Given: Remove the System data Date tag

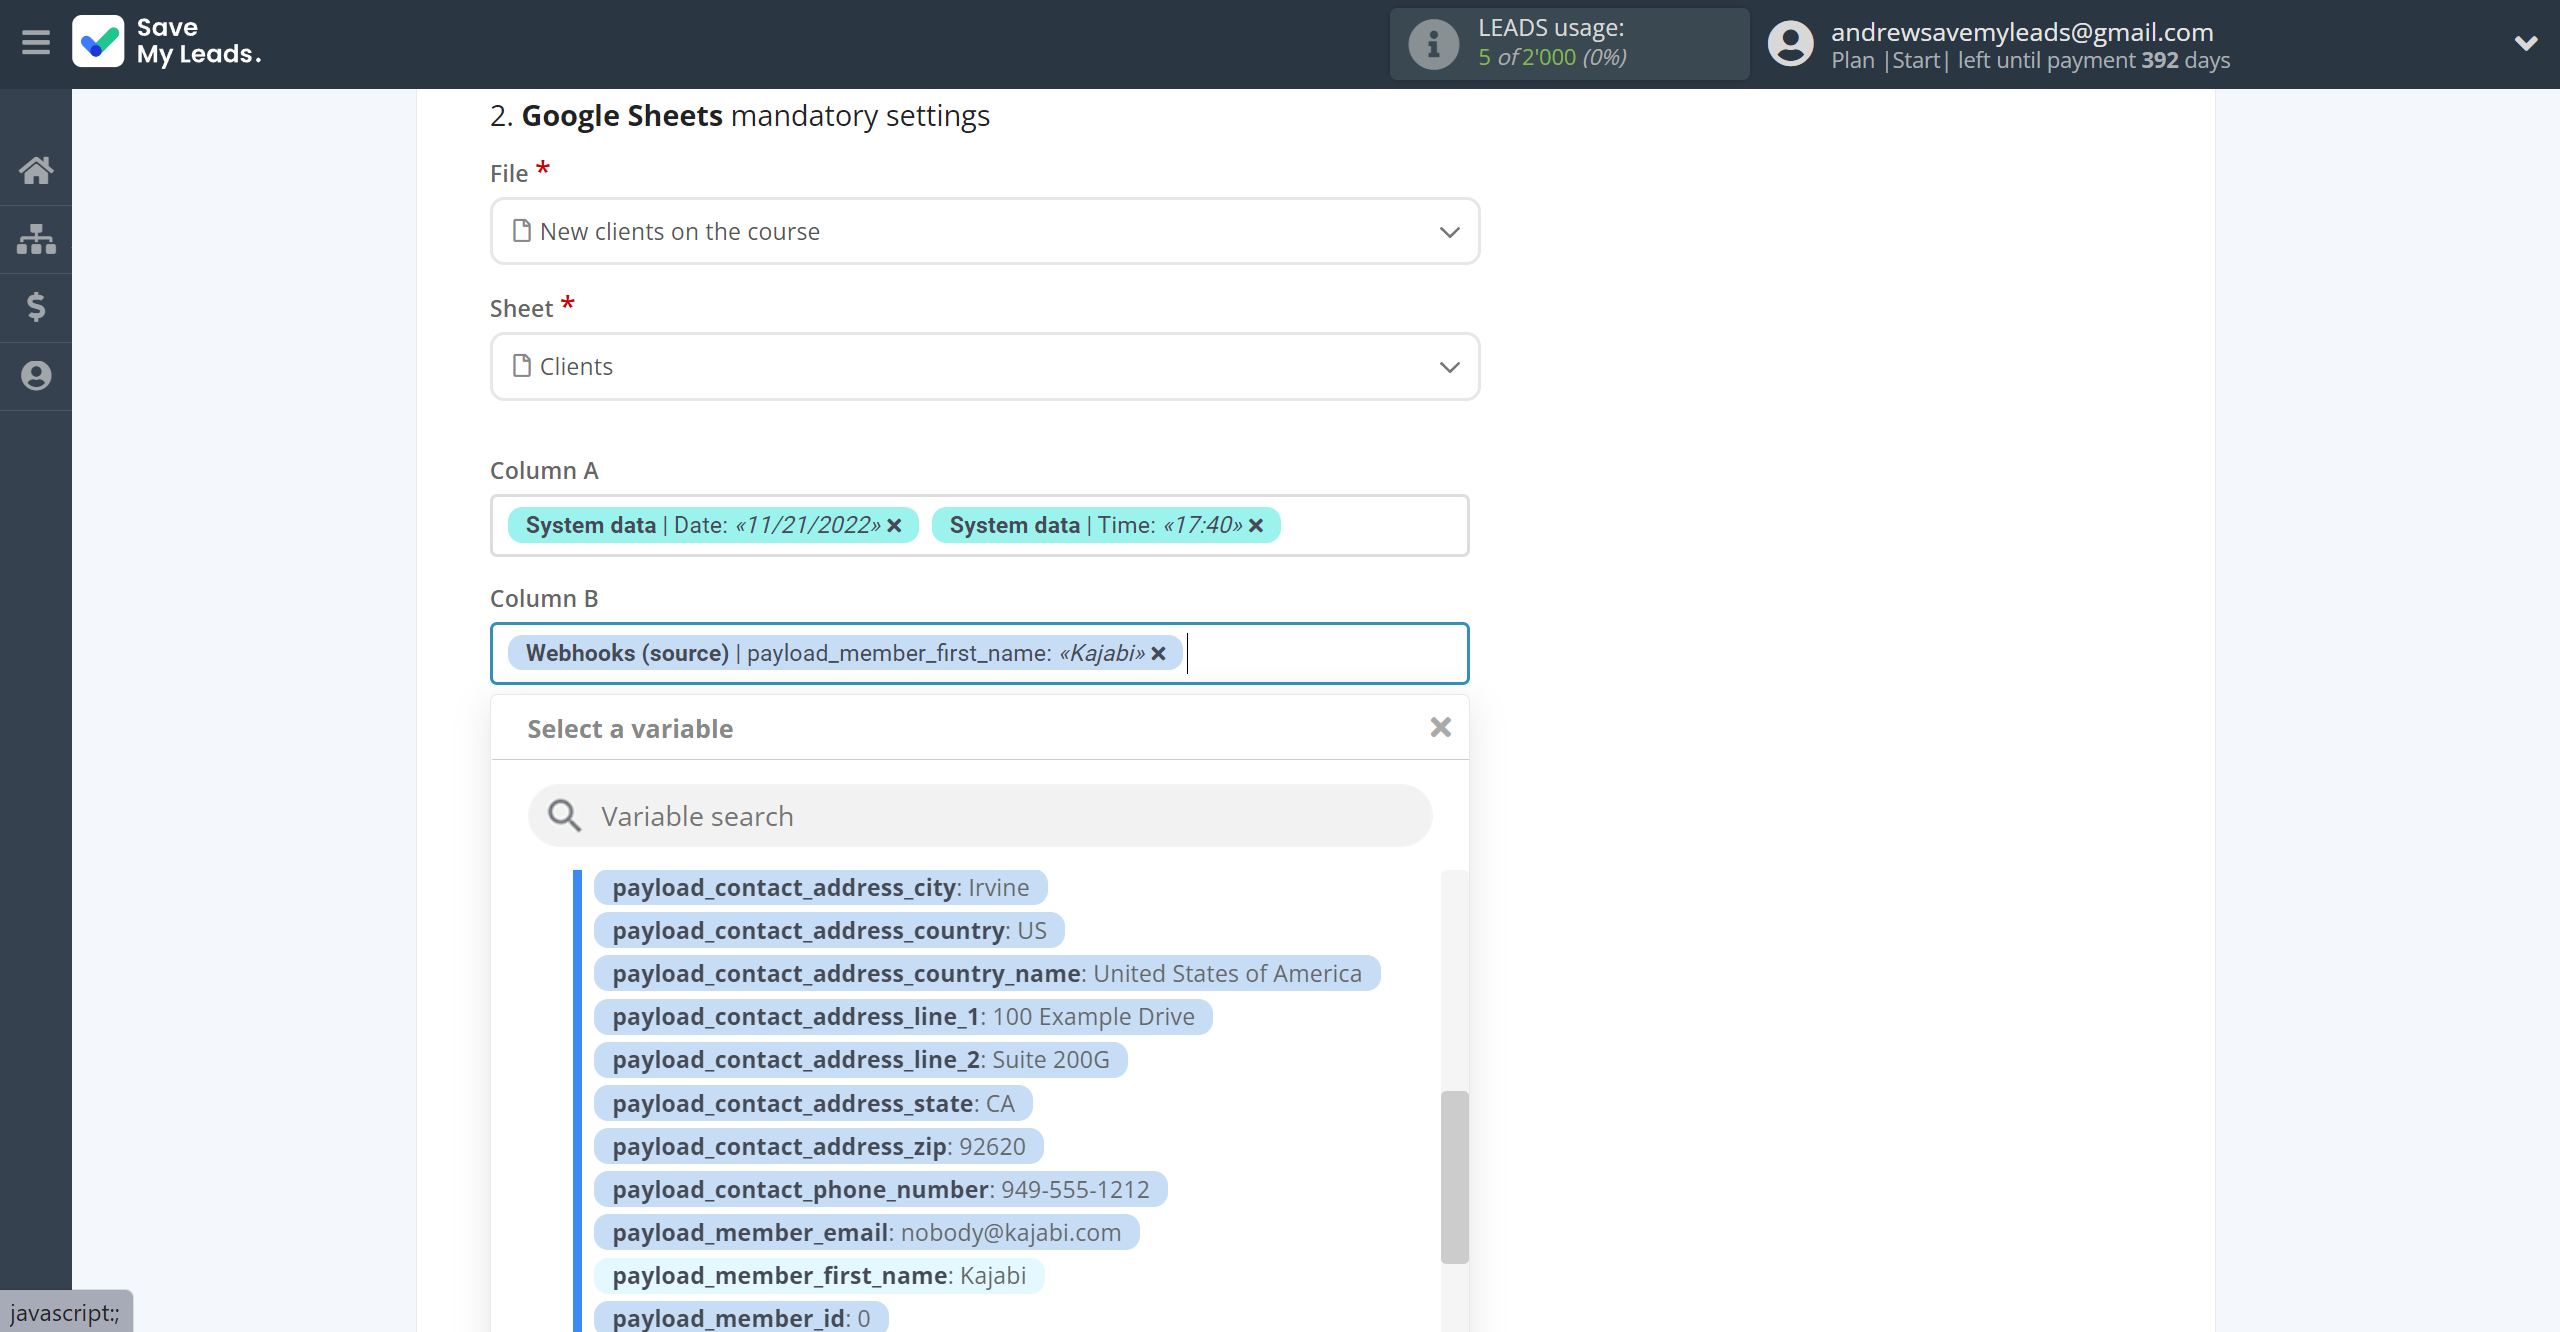Looking at the screenshot, I should pyautogui.click(x=894, y=526).
